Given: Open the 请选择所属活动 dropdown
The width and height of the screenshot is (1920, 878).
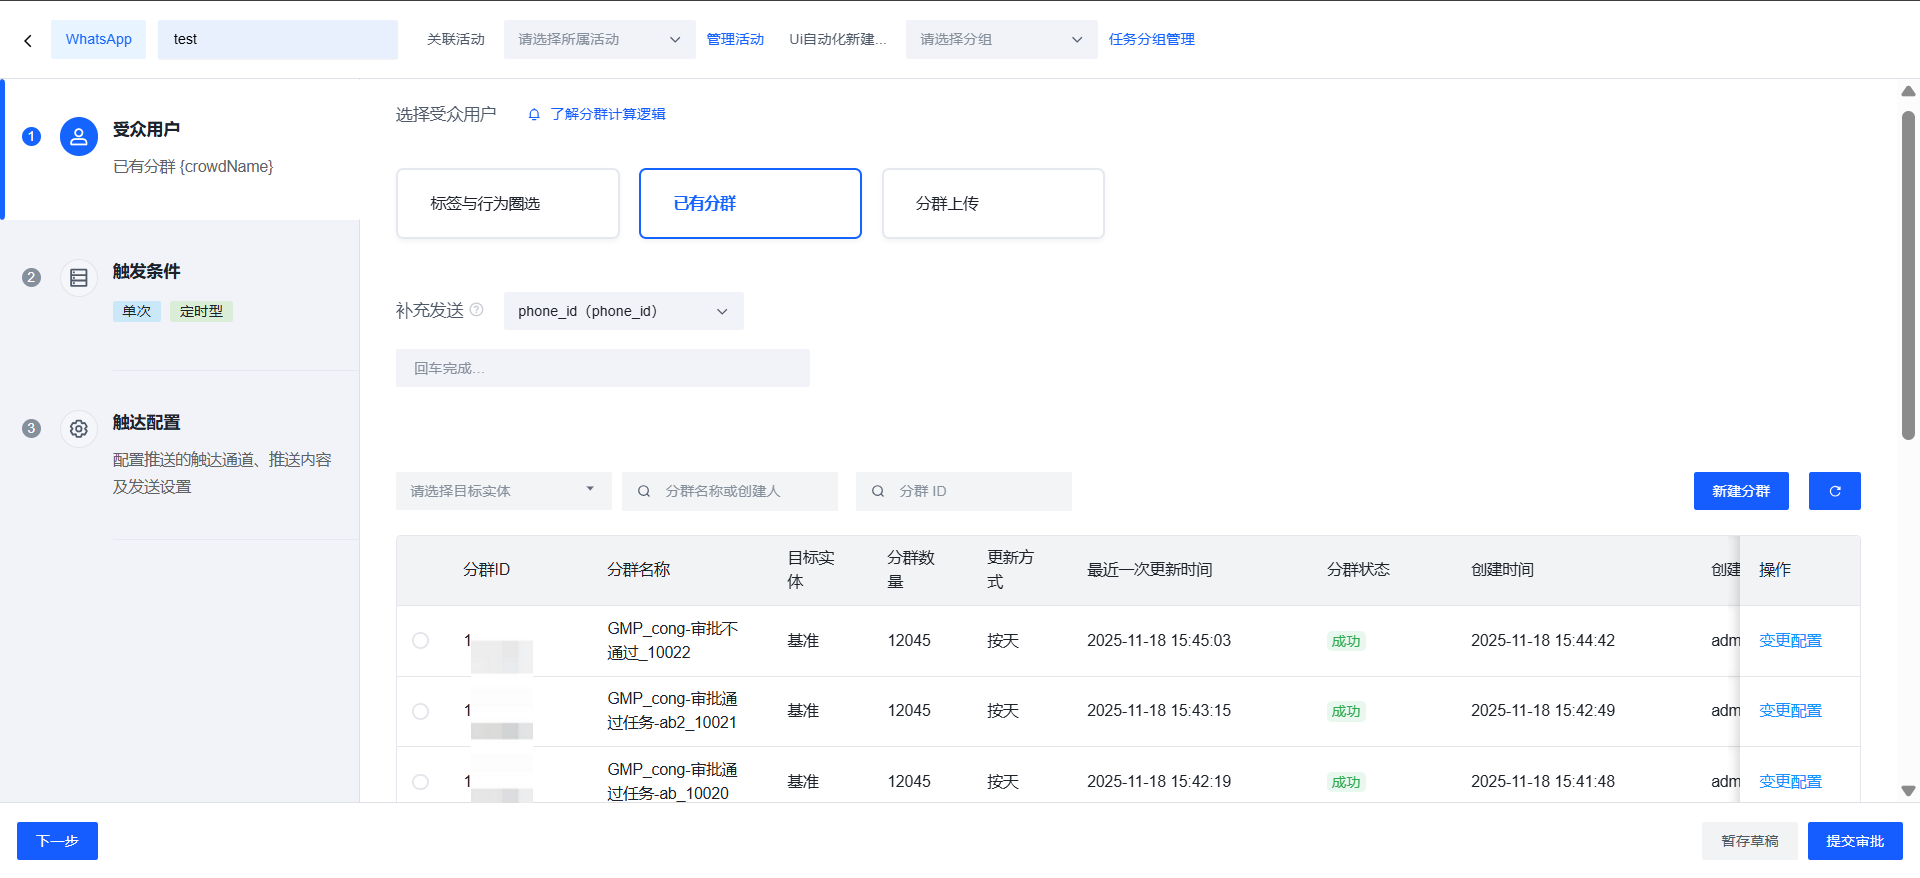Looking at the screenshot, I should 599,40.
